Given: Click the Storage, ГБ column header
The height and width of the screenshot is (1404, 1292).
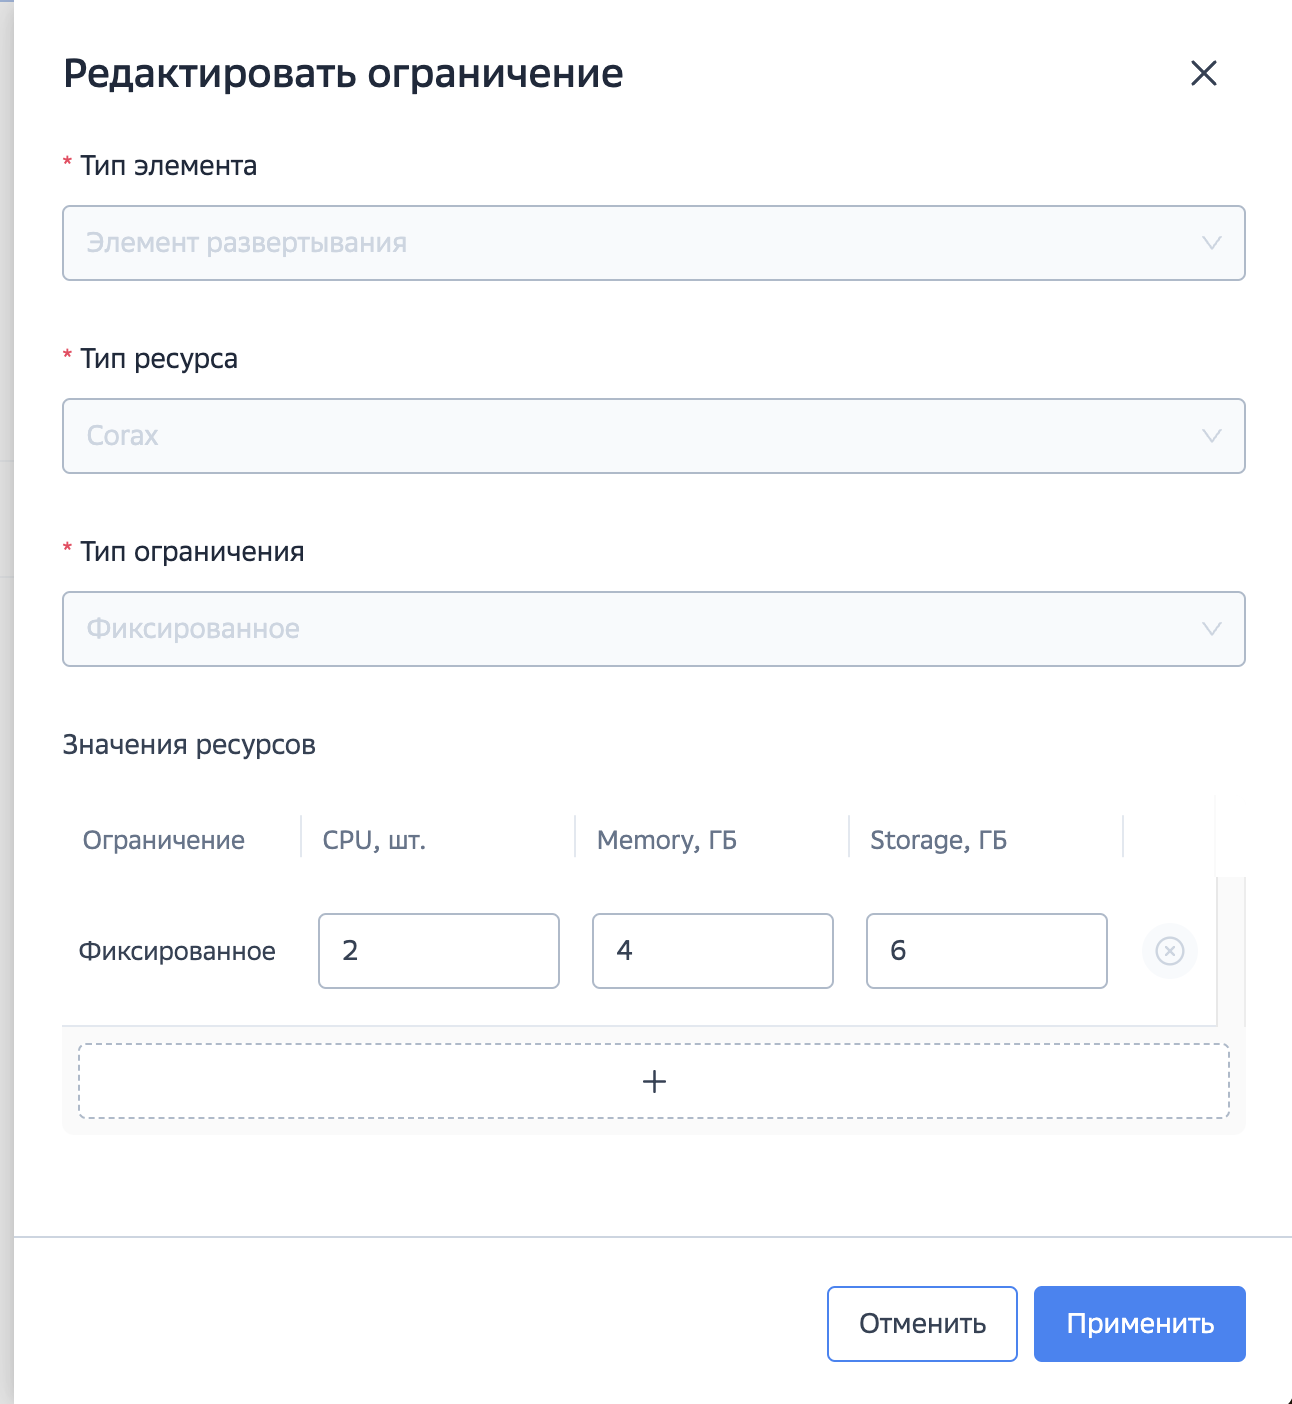Looking at the screenshot, I should (939, 839).
